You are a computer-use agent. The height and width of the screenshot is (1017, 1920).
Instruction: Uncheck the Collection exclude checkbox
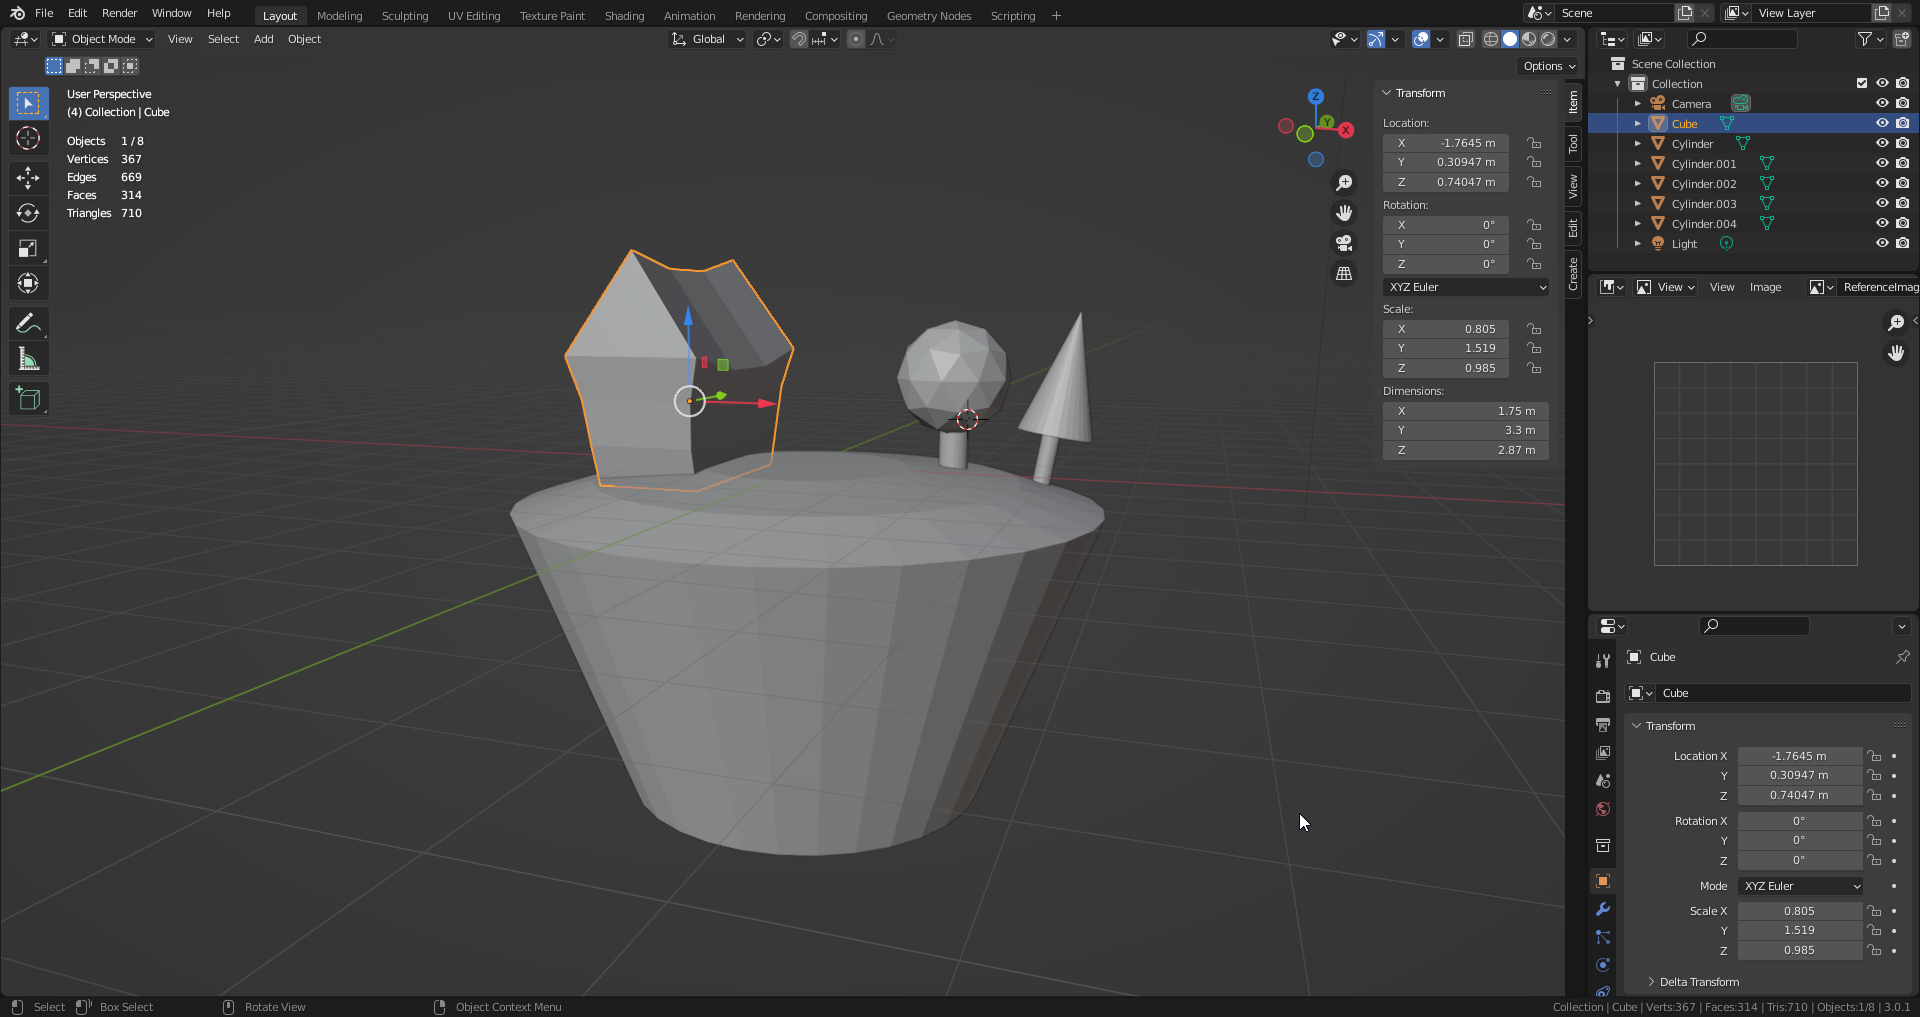click(x=1861, y=83)
